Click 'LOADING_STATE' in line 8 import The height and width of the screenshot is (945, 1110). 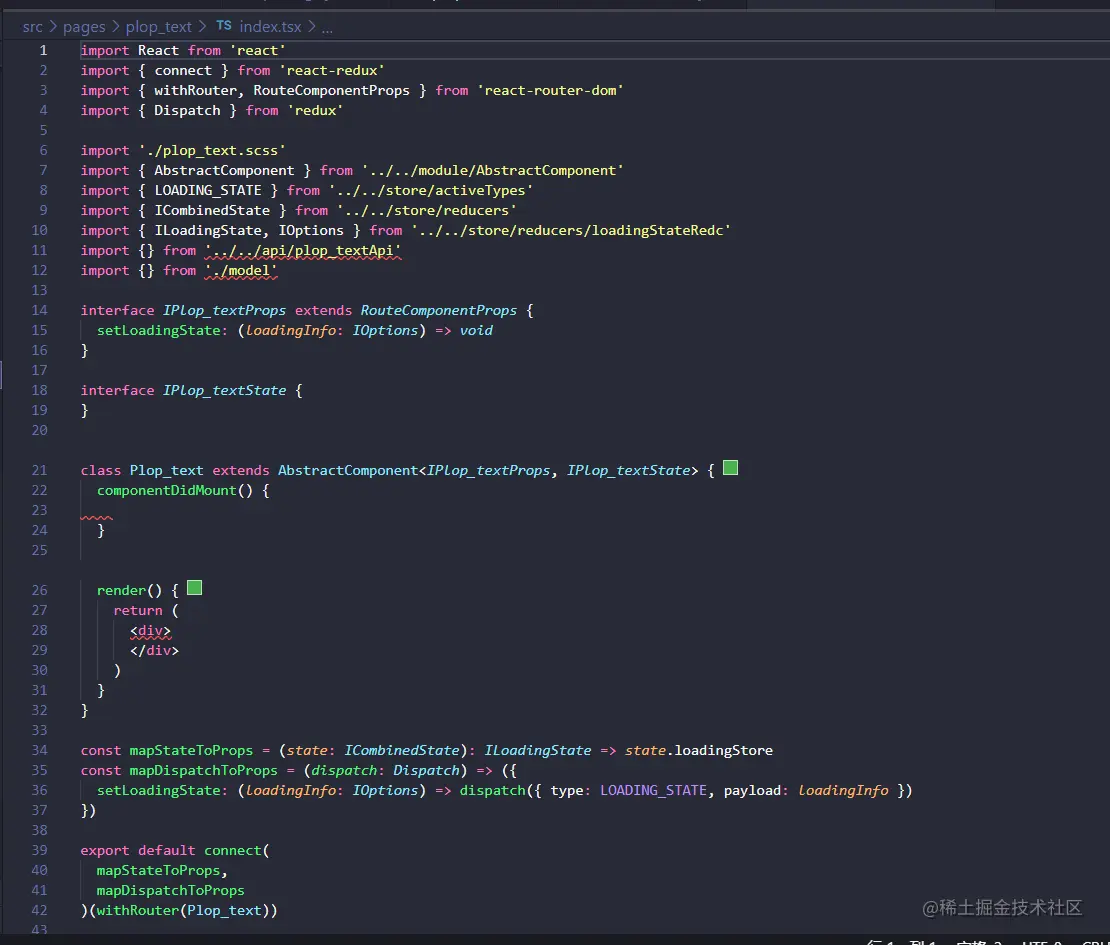[x=208, y=190]
